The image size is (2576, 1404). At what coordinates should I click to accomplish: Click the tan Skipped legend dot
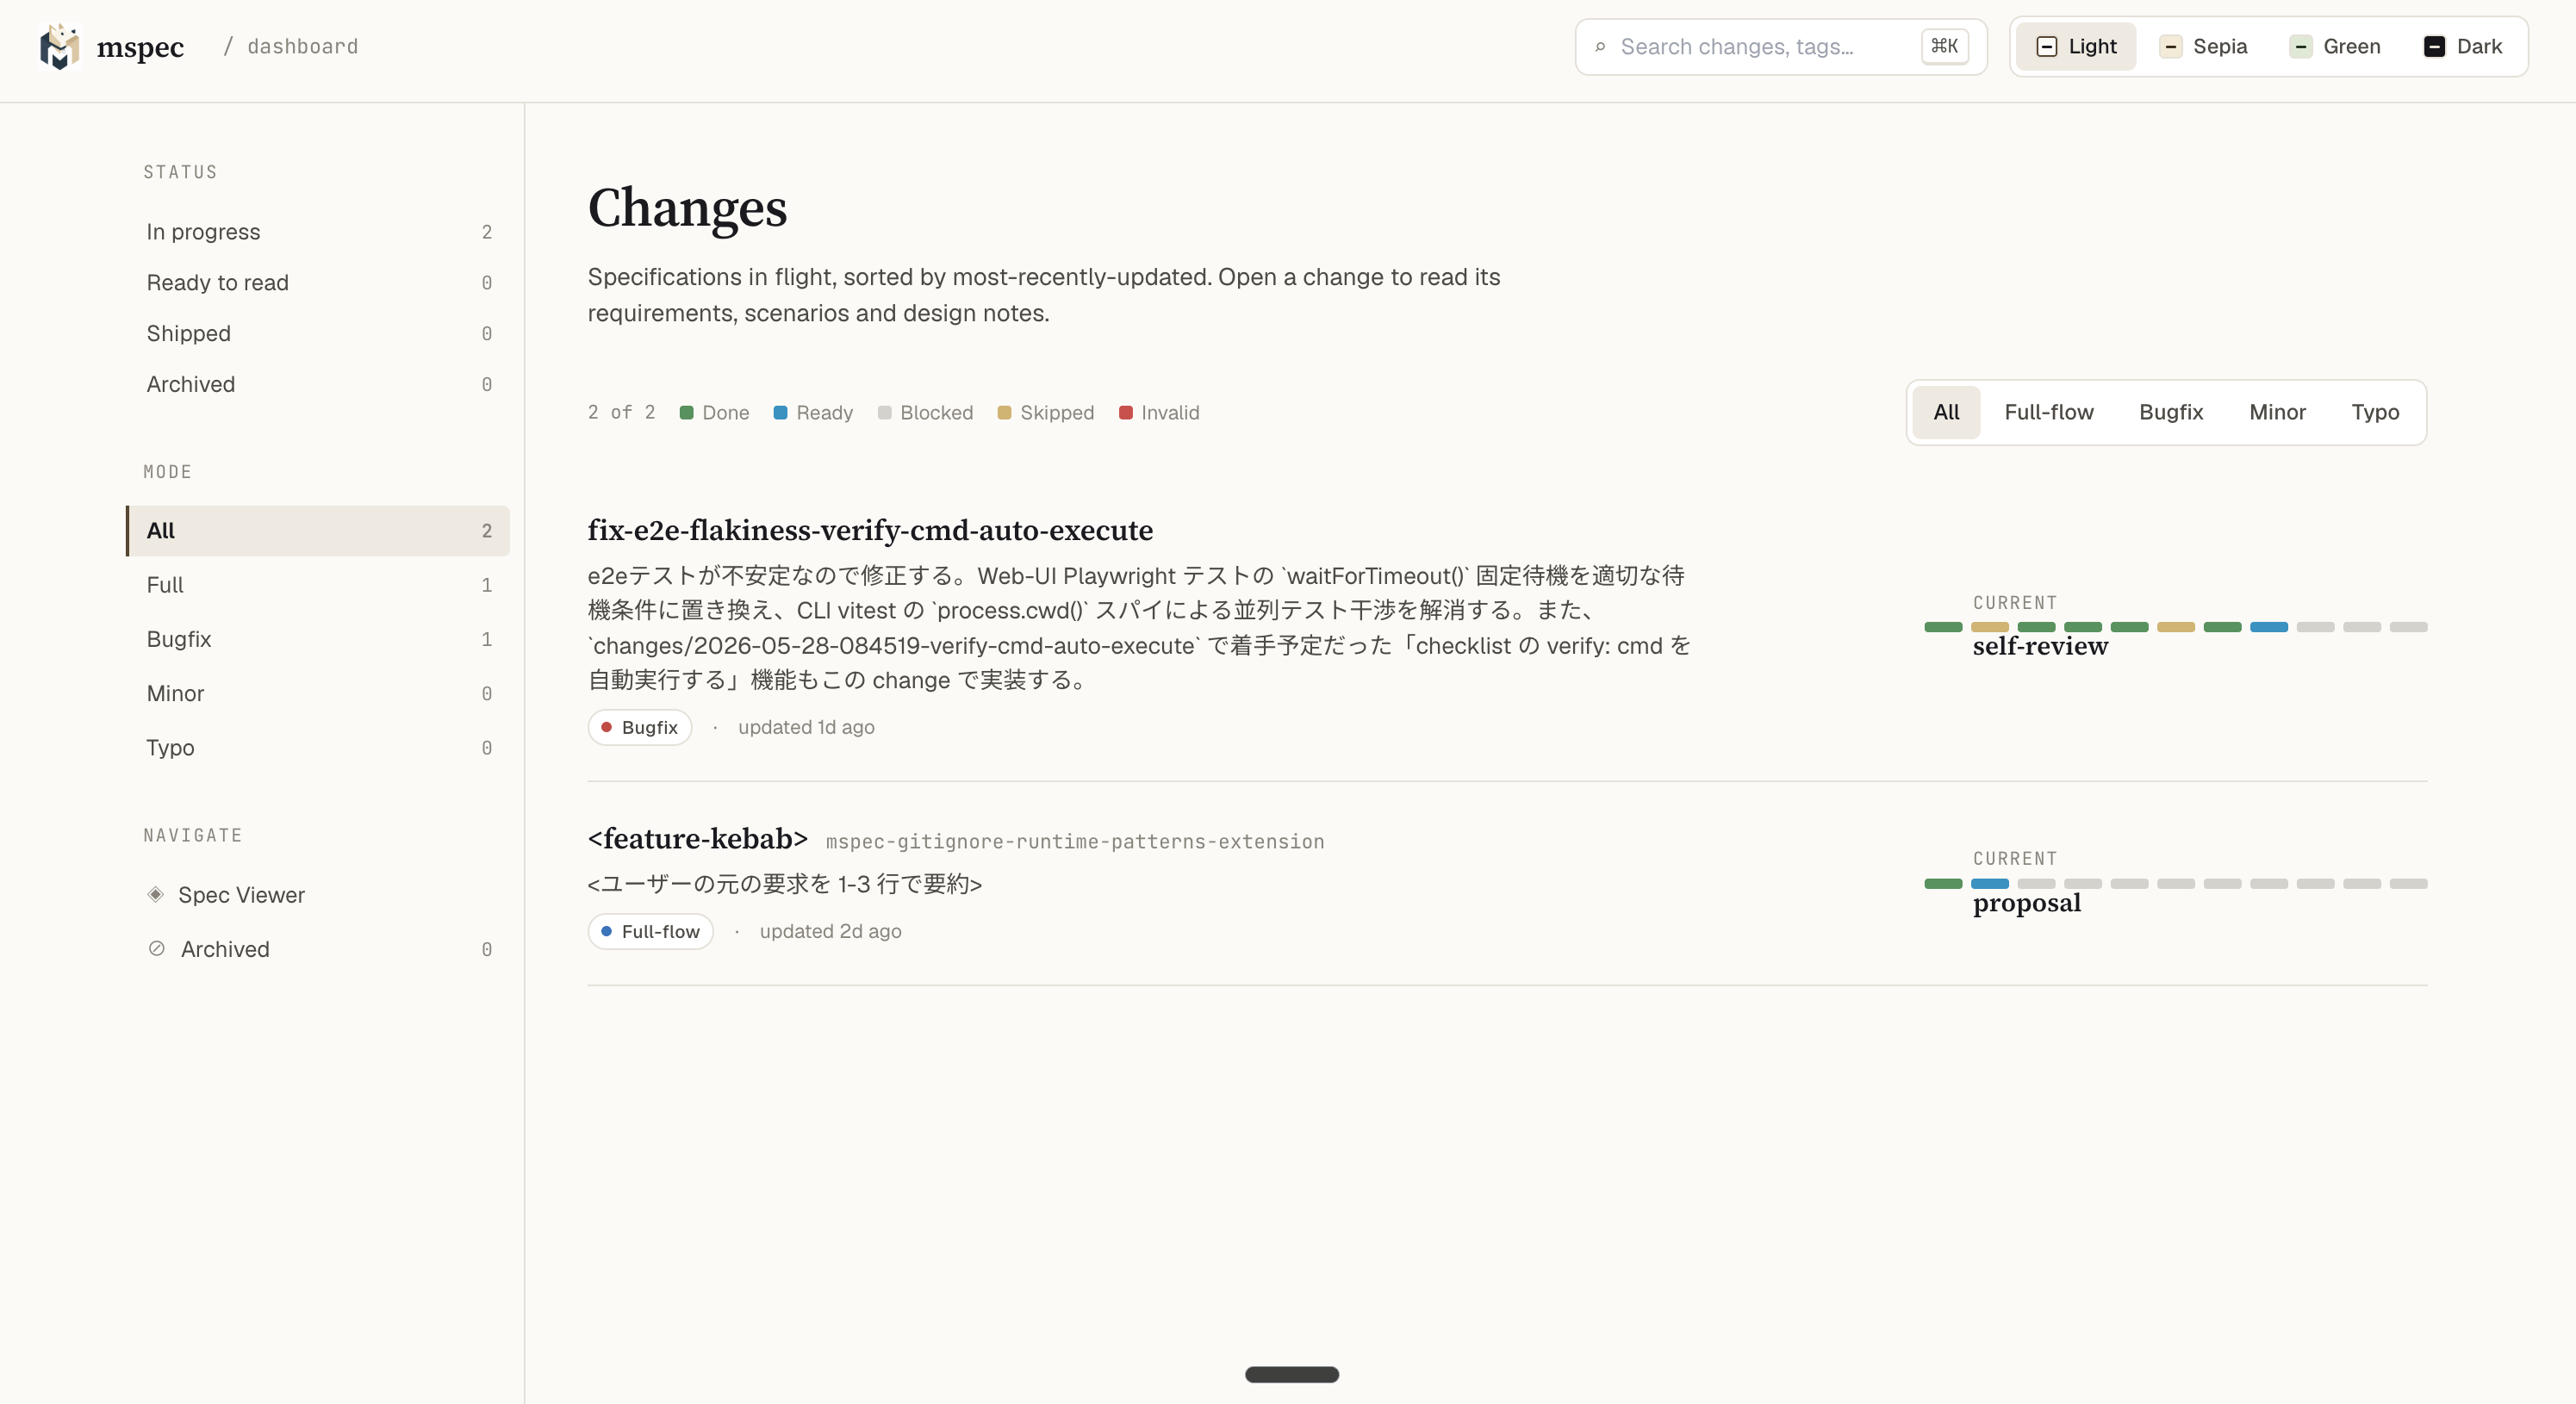1004,413
